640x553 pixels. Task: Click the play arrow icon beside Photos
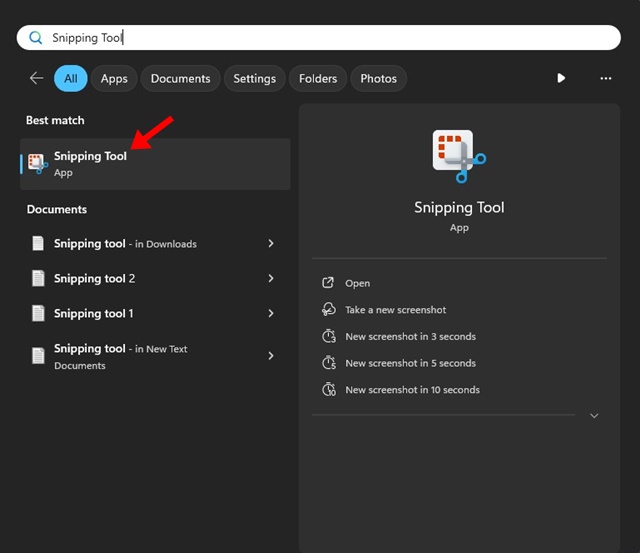[x=561, y=78]
